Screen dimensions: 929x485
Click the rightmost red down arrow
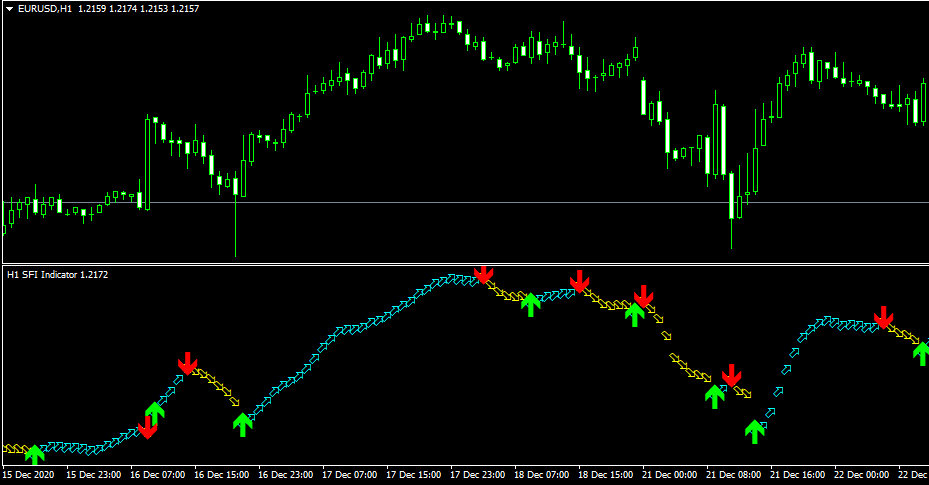click(x=883, y=317)
